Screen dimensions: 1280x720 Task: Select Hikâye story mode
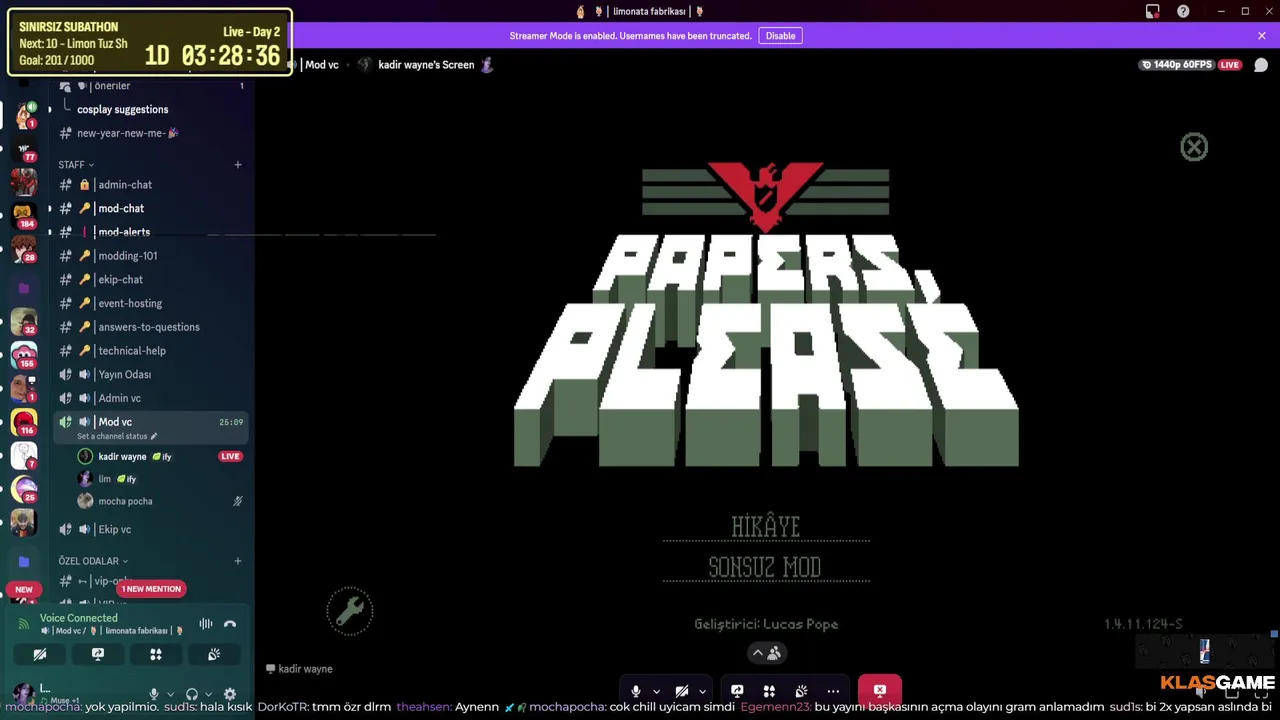(766, 526)
